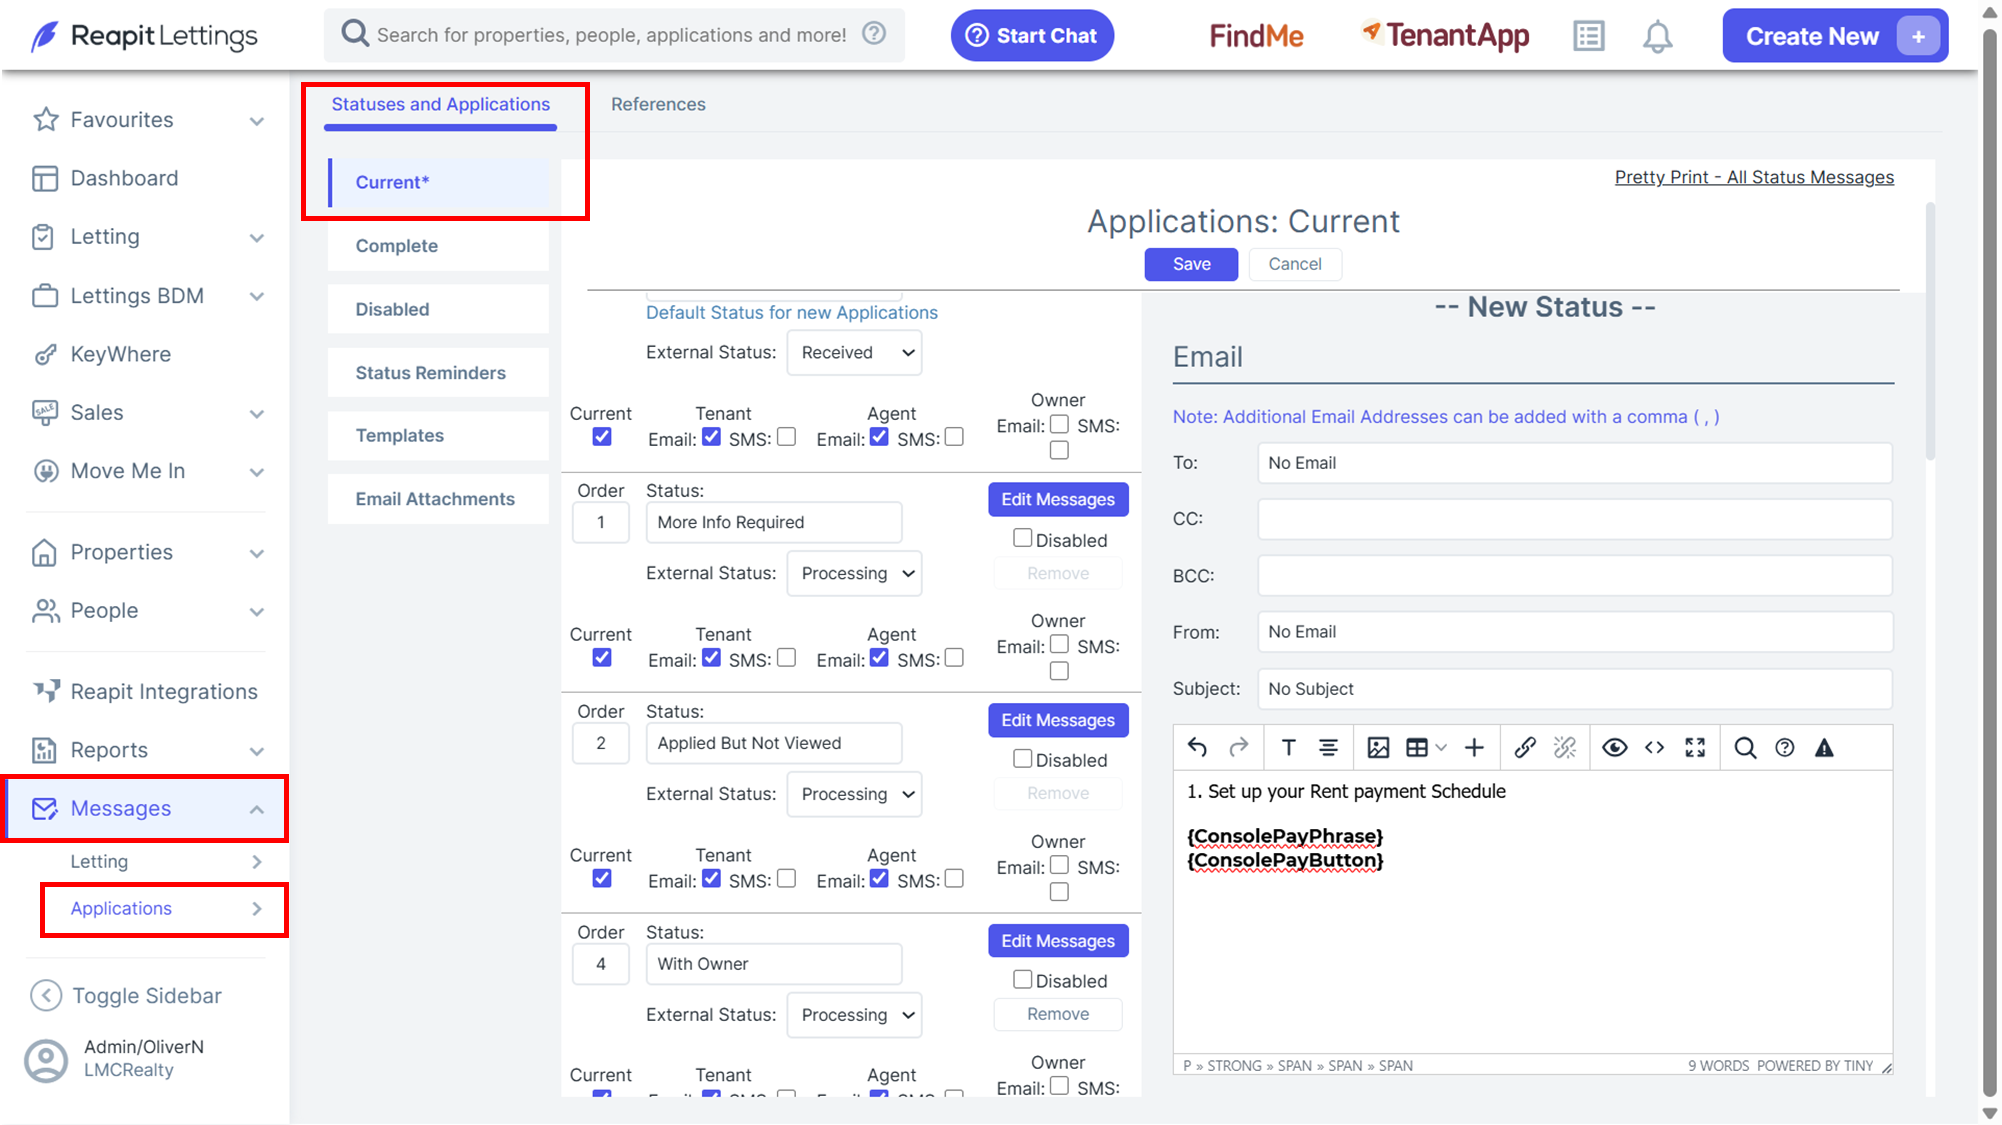Open the Templates menu item
The width and height of the screenshot is (2002, 1125).
click(x=438, y=436)
